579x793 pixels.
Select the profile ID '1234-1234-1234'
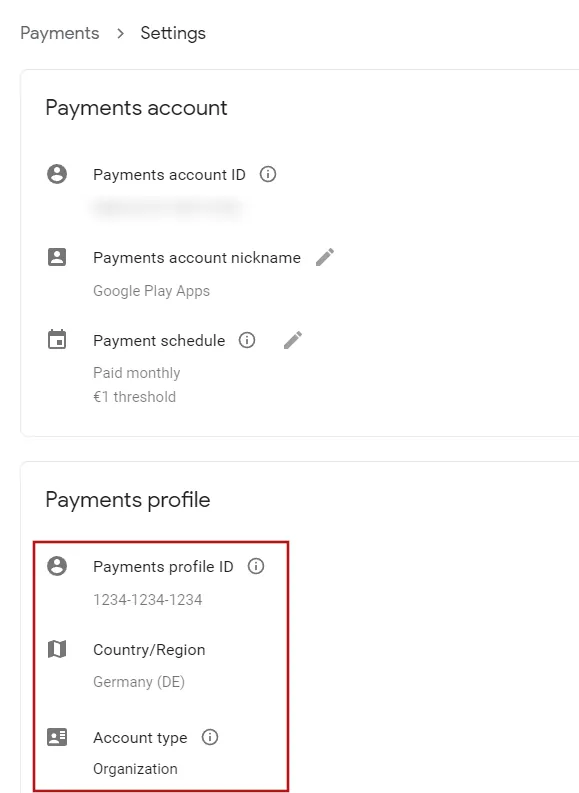[x=148, y=600]
